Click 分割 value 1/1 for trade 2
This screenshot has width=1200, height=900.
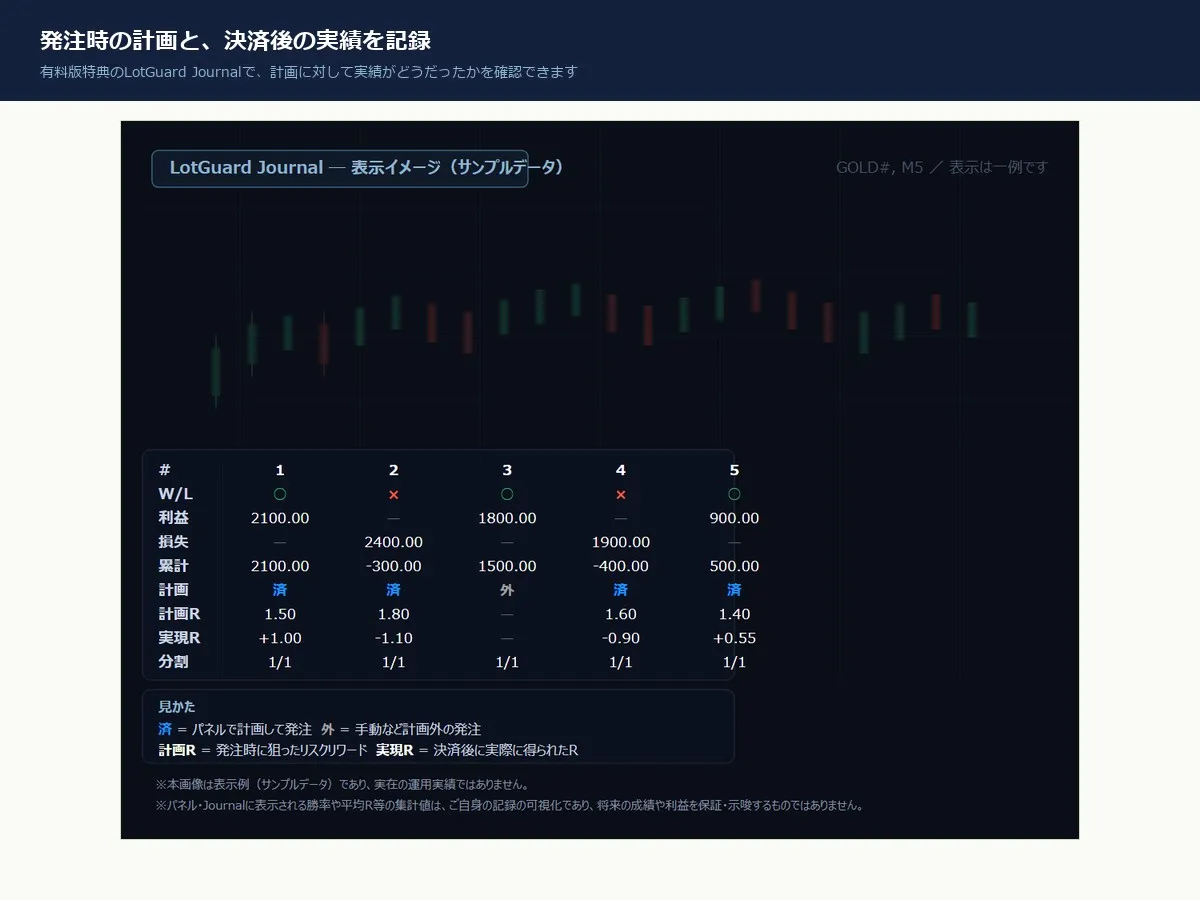(394, 662)
